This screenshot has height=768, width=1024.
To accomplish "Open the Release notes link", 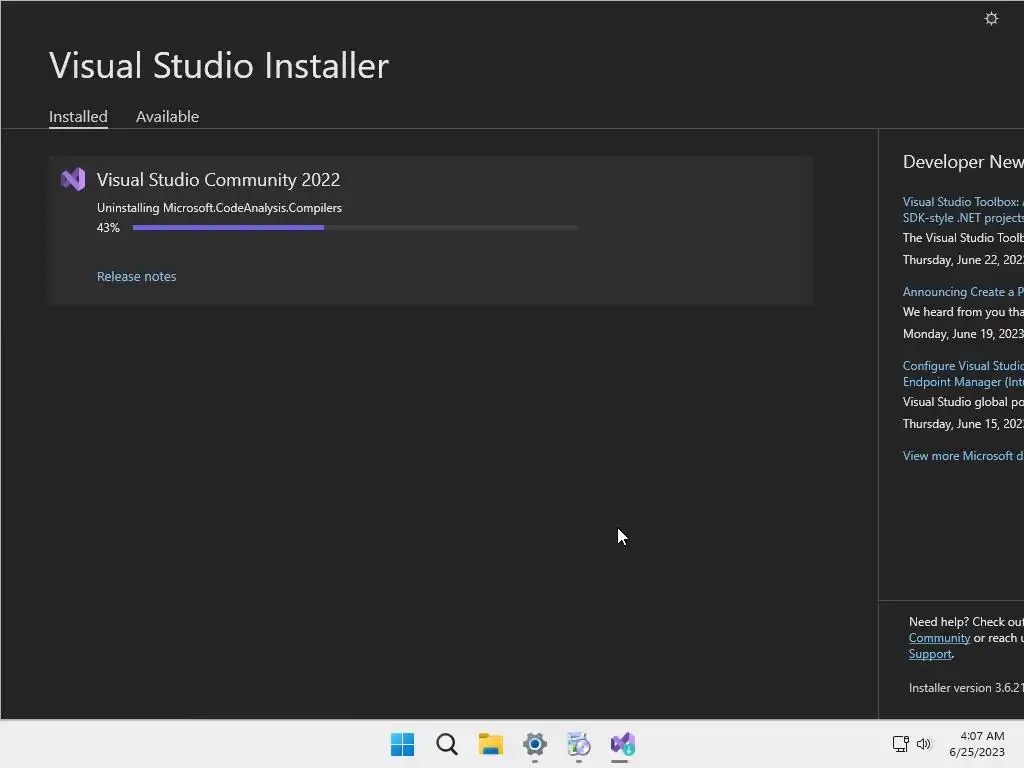I will pyautogui.click(x=136, y=276).
